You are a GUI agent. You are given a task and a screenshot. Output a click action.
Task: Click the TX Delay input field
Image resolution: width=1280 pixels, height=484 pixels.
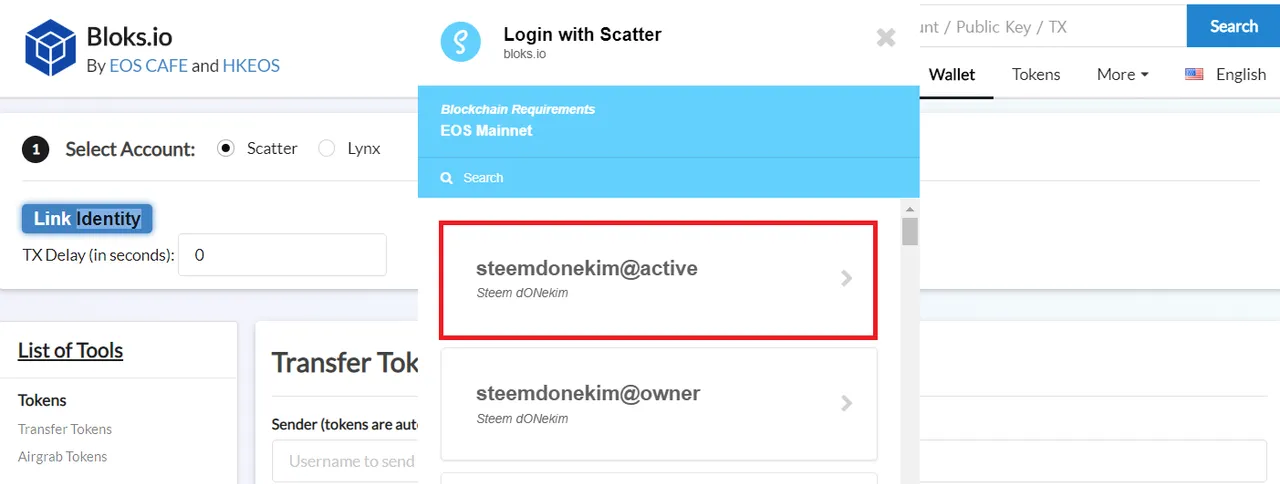[282, 255]
